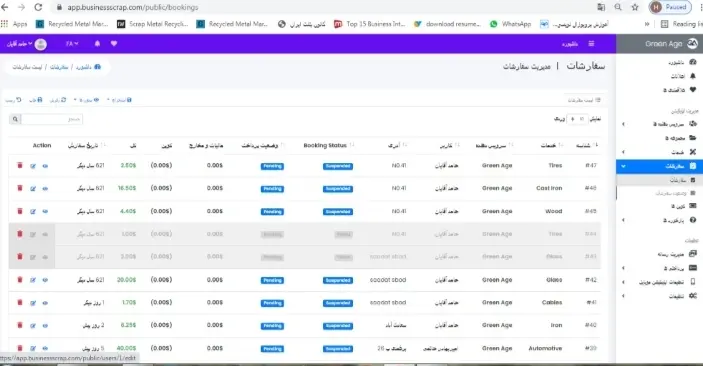View the Cables booking details
Screen dimensions: 703x366
45,303
